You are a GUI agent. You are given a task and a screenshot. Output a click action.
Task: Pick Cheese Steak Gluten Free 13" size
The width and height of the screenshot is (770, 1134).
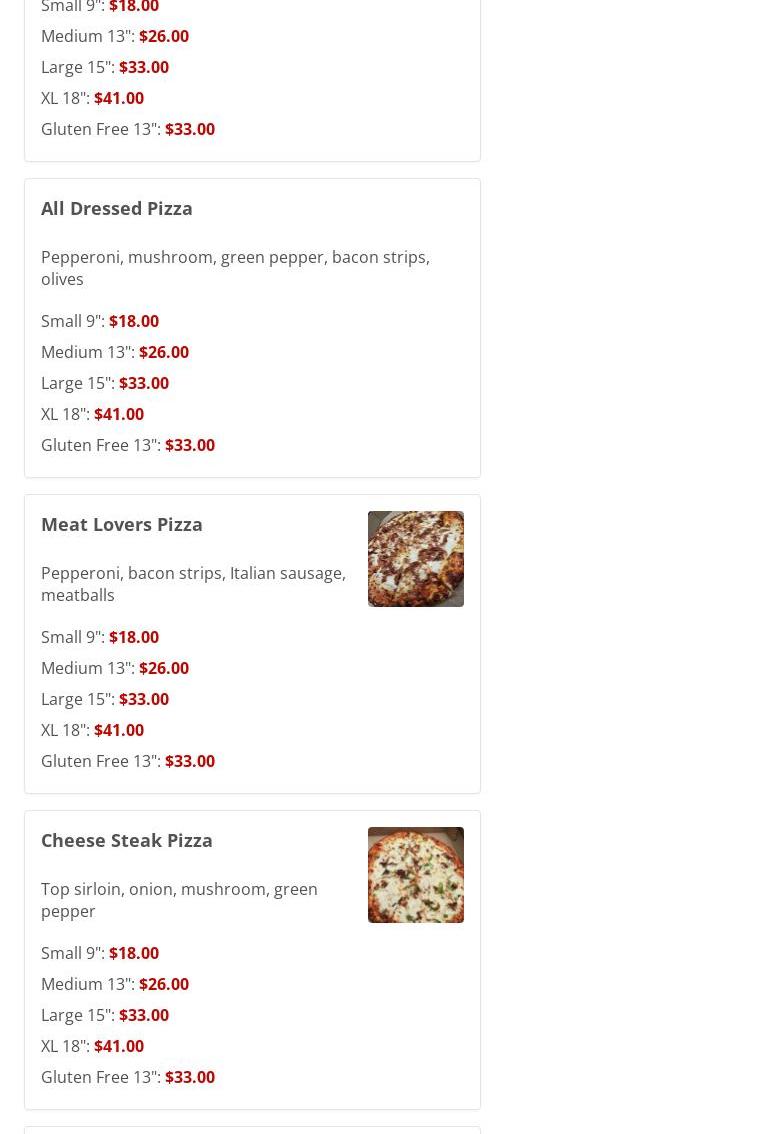point(128,1077)
